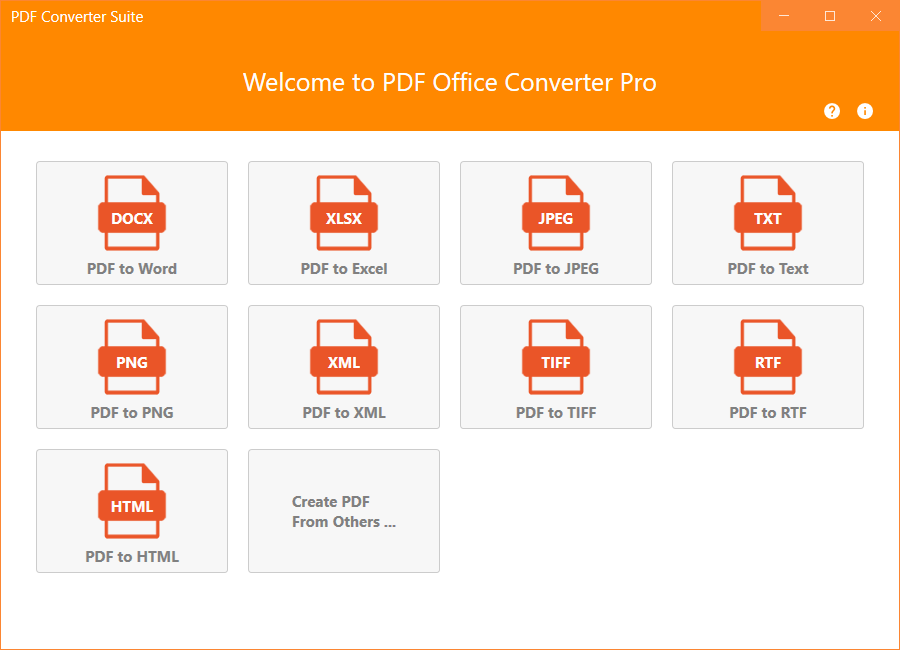
Task: Open Create PDF From Others tool
Action: click(343, 511)
